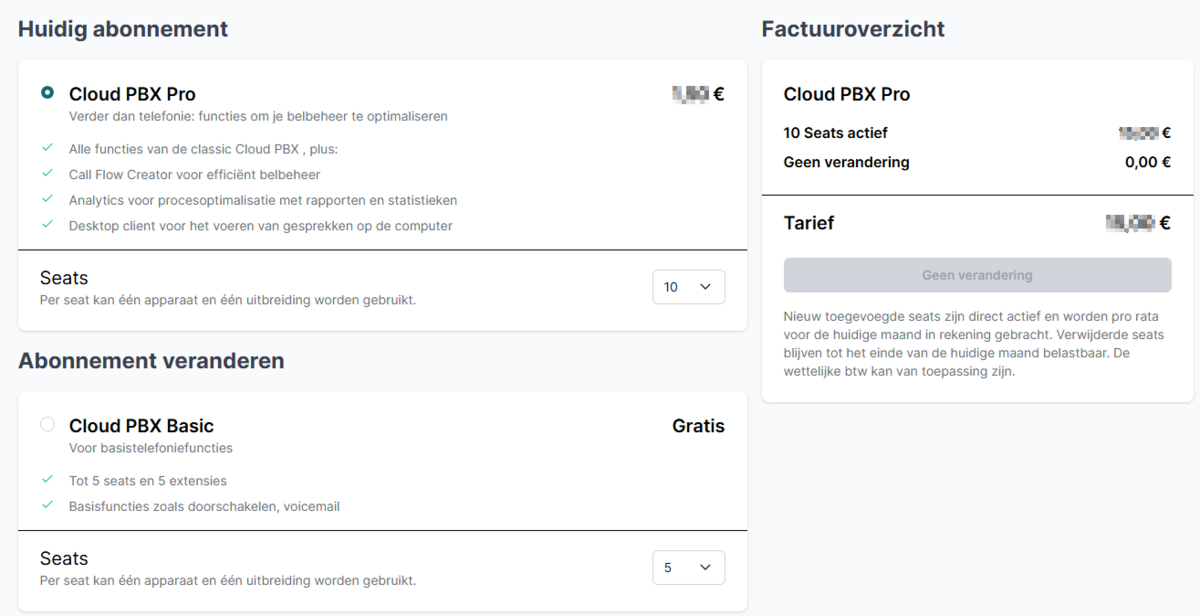
Task: Click the Tarief total row label
Action: click(808, 223)
